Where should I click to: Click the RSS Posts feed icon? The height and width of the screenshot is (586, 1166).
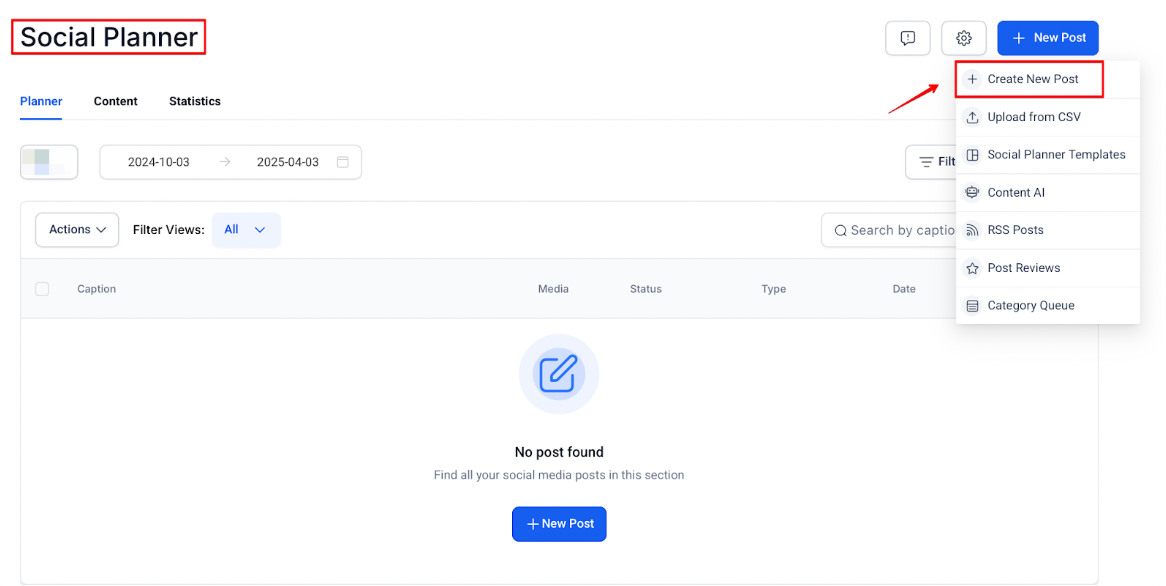pos(972,230)
